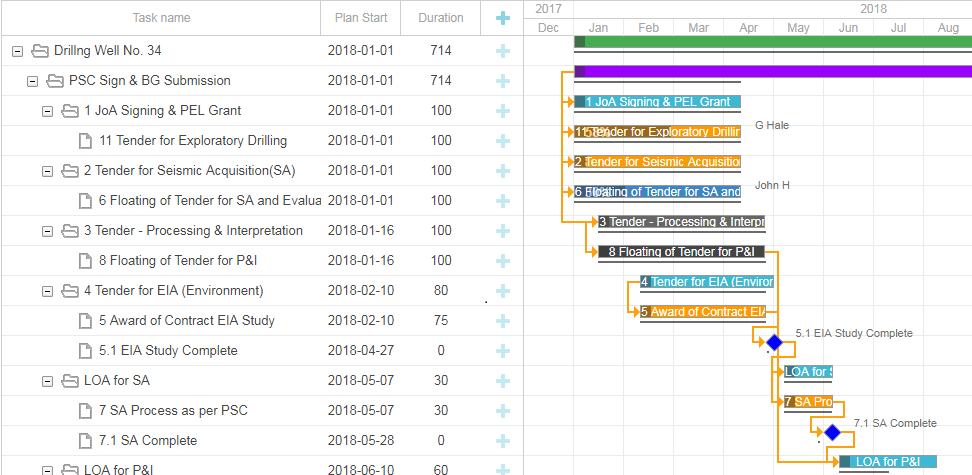Click Plan Start 2018-01-16 of 3 Tender row
Viewport: 972px width, 475px height.
pos(361,231)
